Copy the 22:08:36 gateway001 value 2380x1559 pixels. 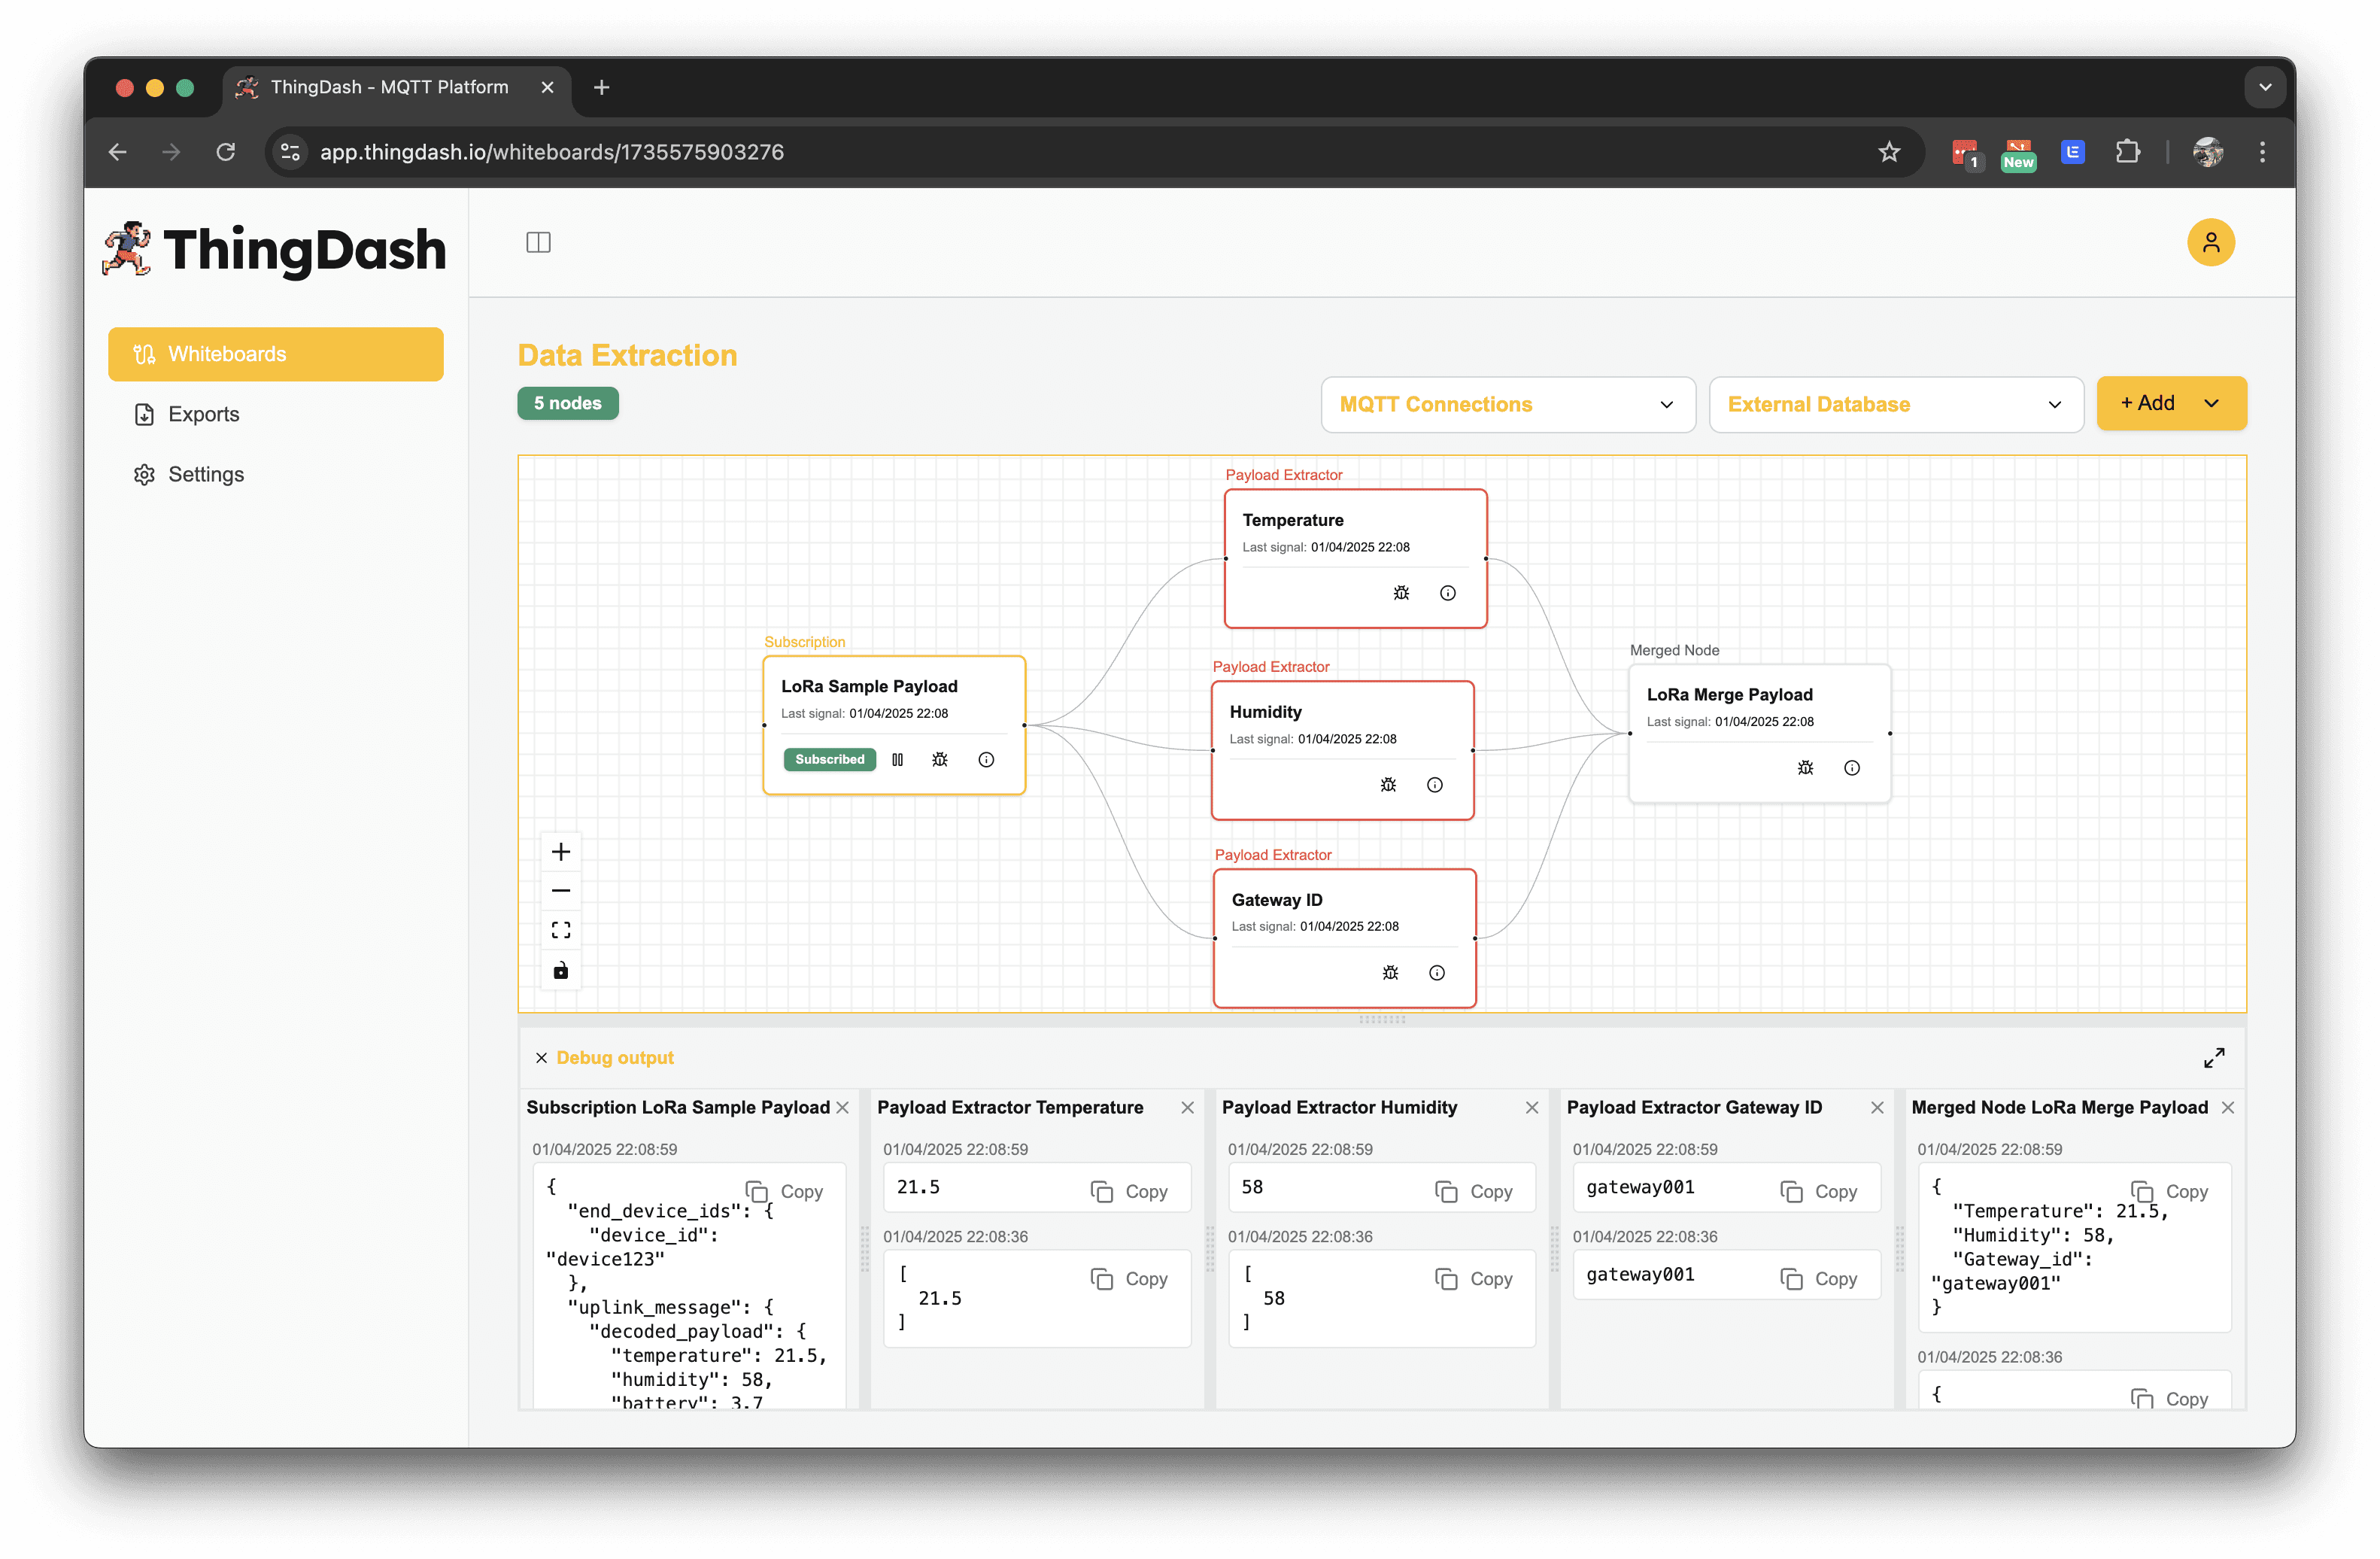click(1818, 1279)
